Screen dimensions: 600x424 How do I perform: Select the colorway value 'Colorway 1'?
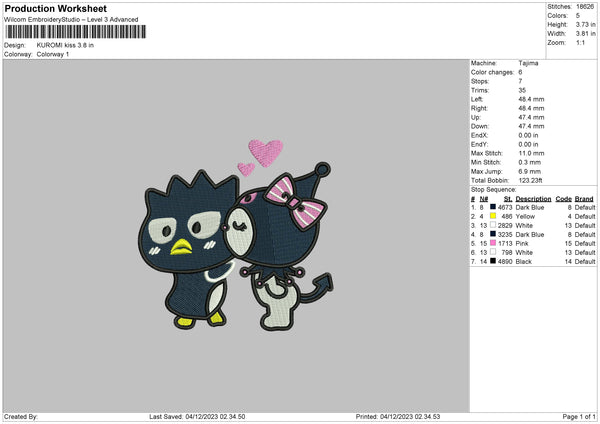coord(53,54)
